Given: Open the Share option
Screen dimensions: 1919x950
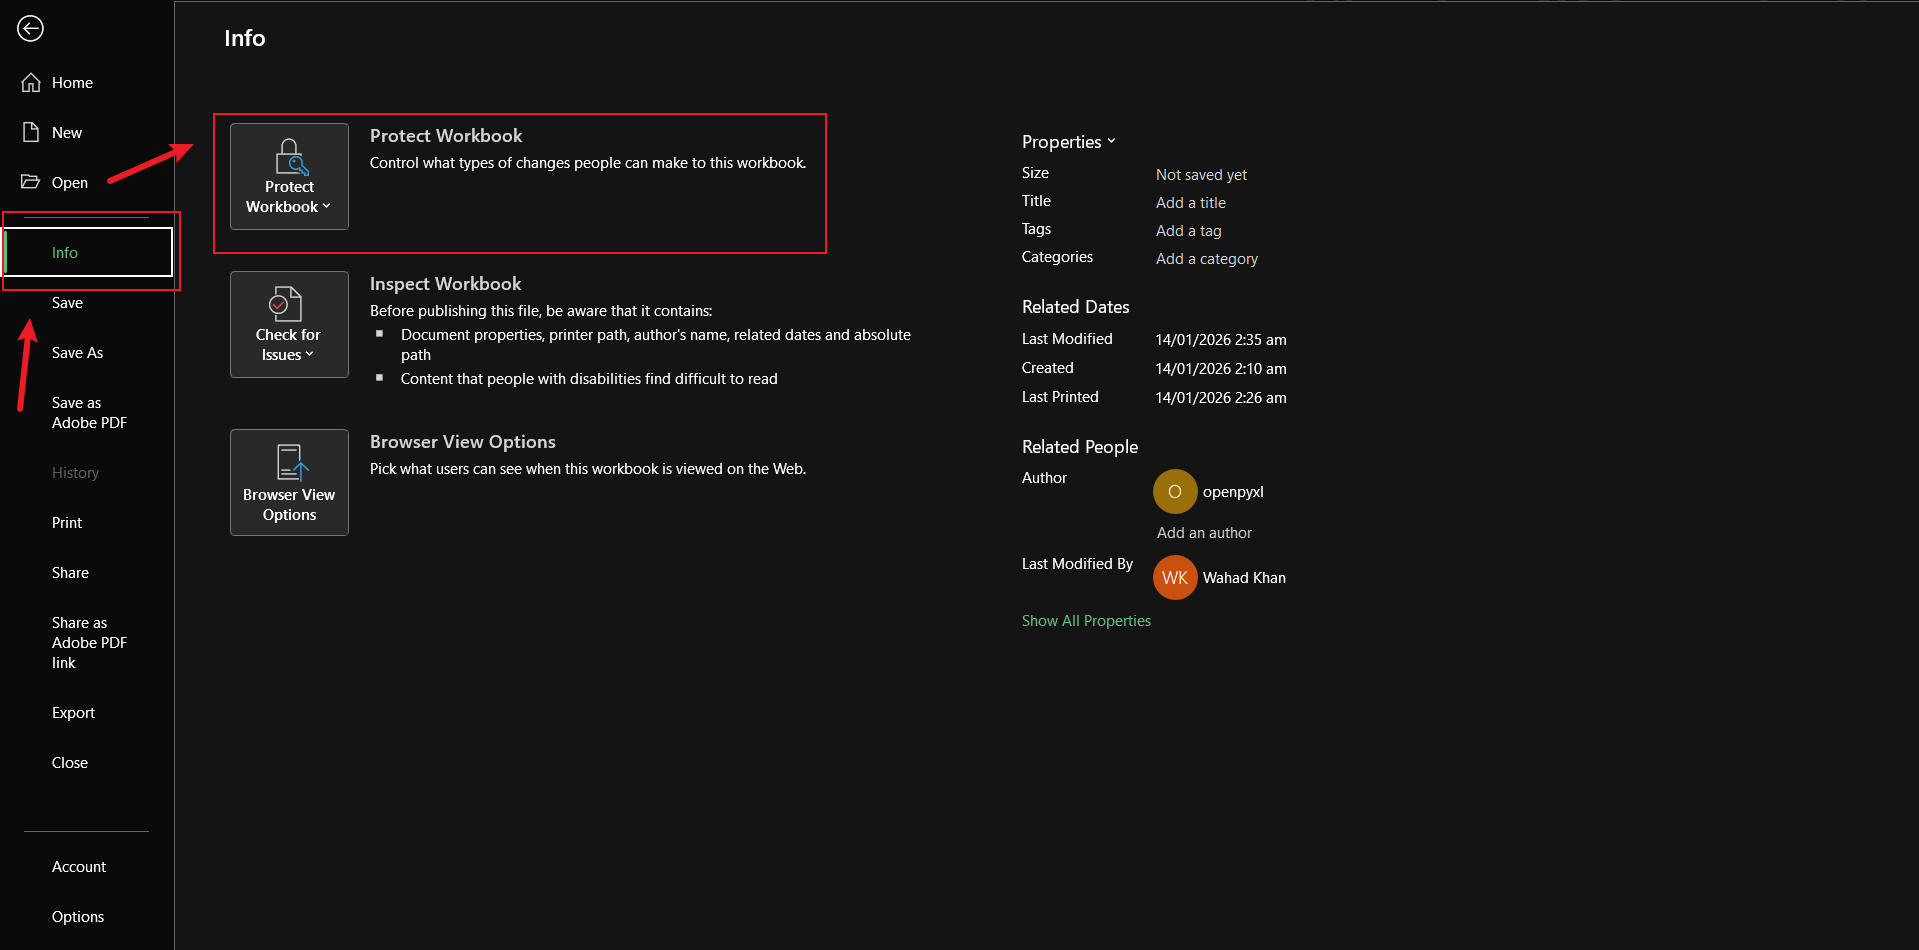Looking at the screenshot, I should [70, 573].
